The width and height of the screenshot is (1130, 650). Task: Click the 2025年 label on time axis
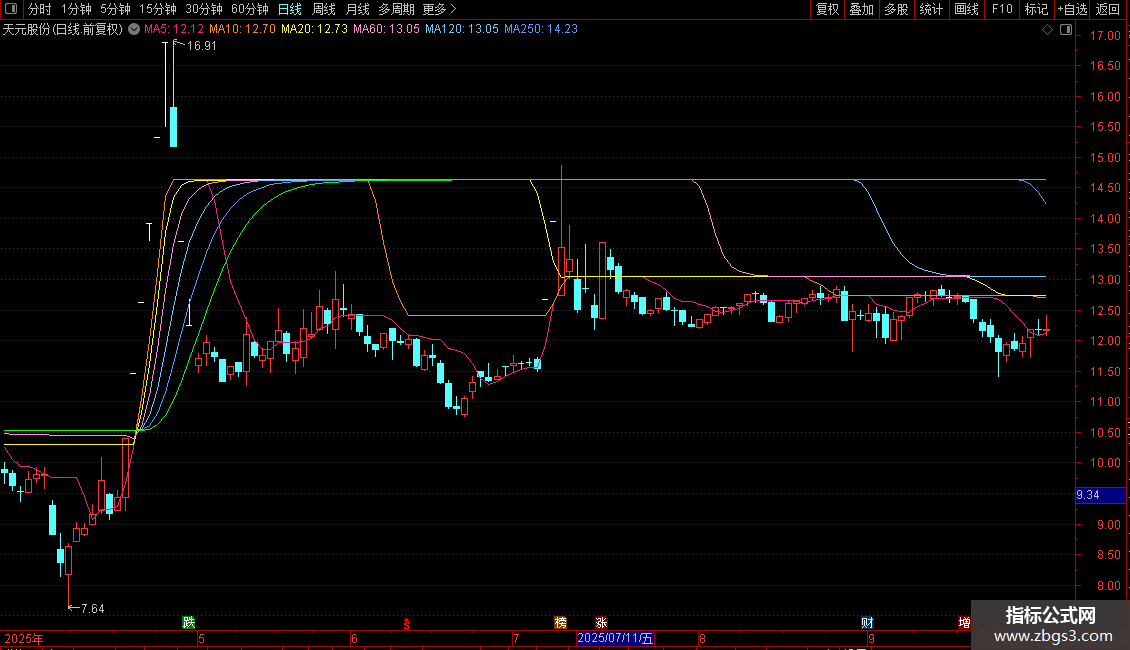tap(24, 638)
